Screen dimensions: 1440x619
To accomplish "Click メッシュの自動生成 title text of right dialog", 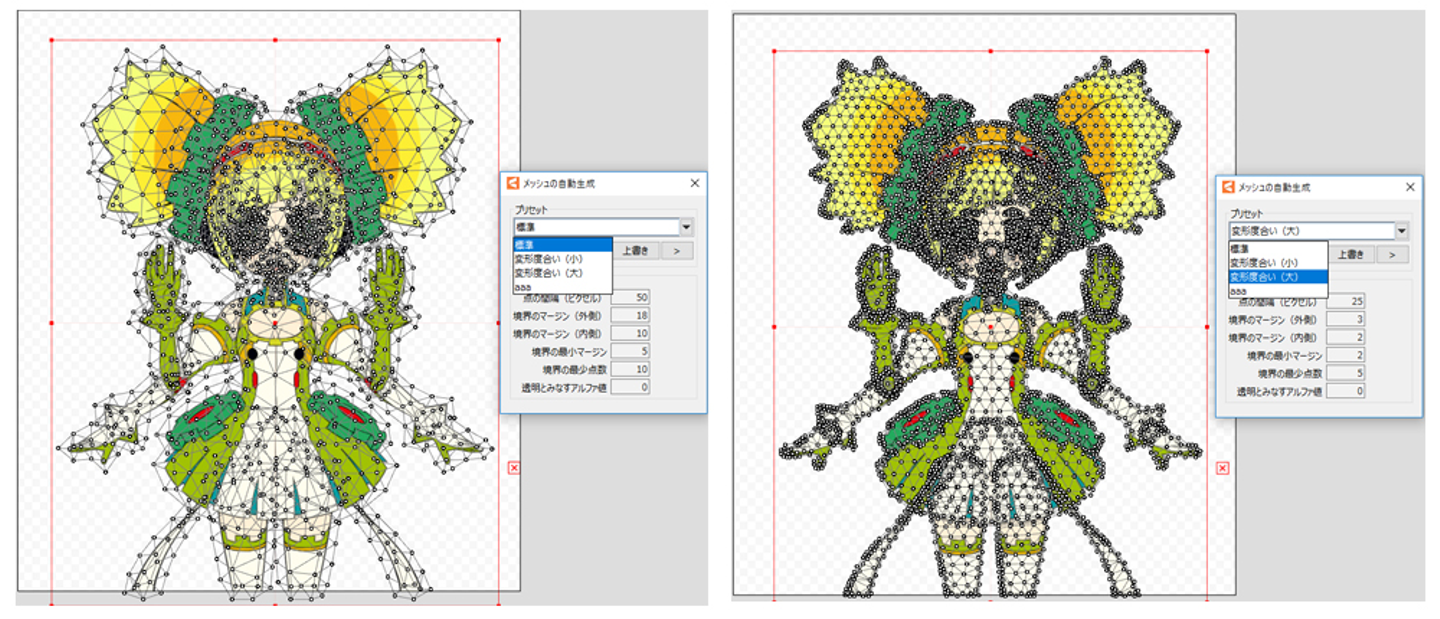I will (x=1274, y=188).
